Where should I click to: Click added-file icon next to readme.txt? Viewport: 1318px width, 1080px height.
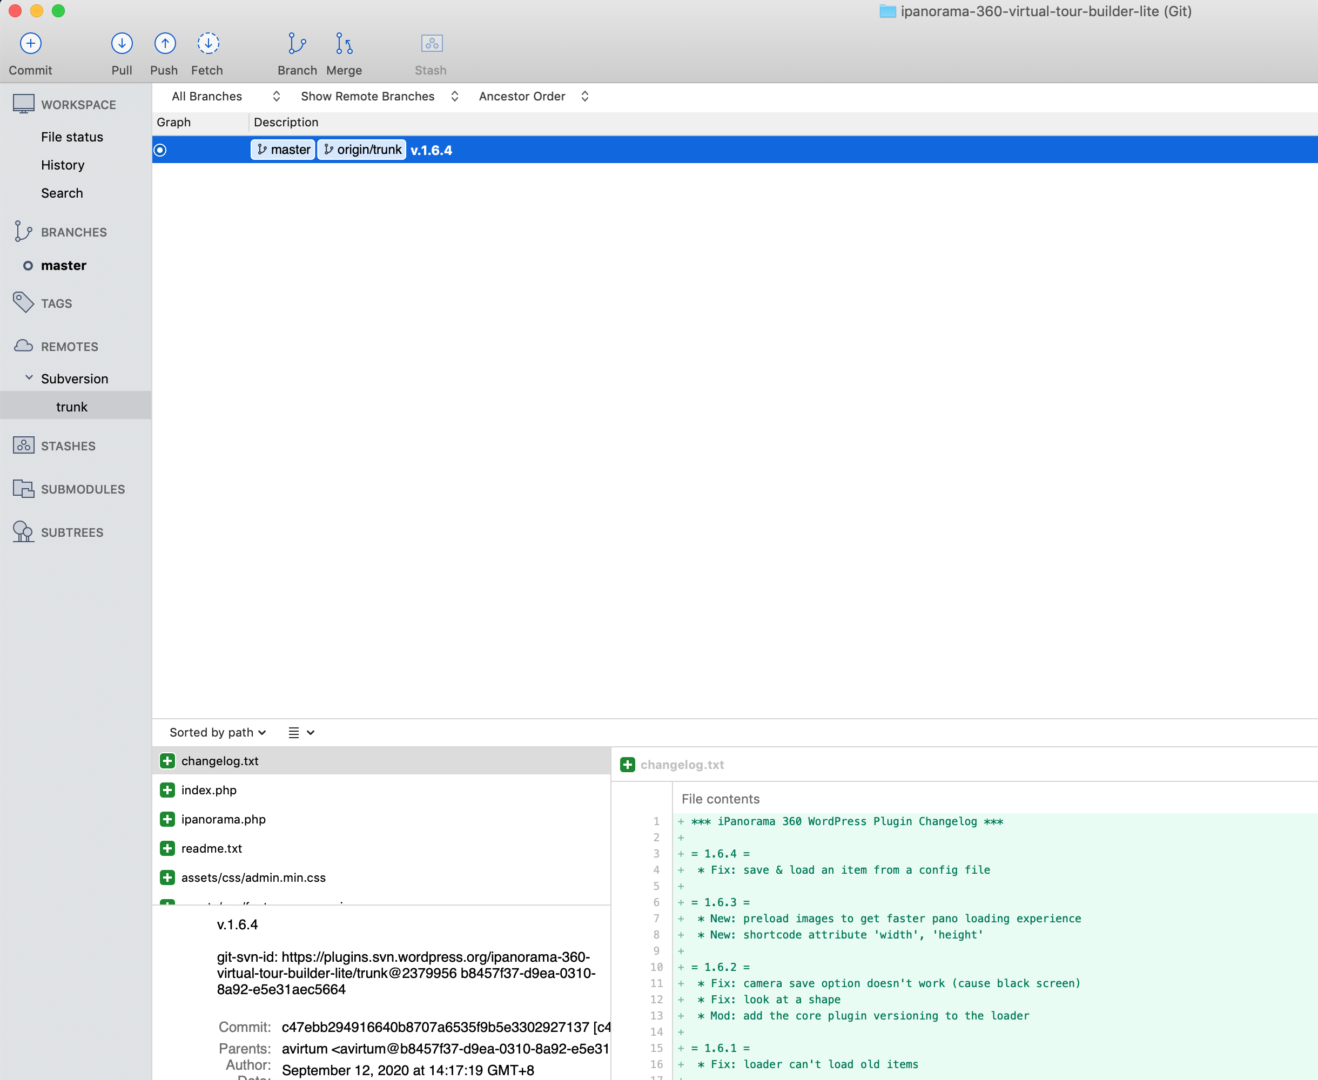[168, 848]
